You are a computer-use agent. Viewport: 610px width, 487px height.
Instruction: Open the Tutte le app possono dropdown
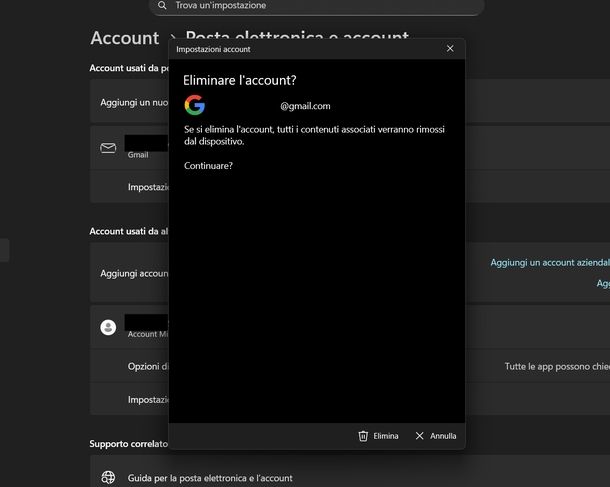click(556, 367)
